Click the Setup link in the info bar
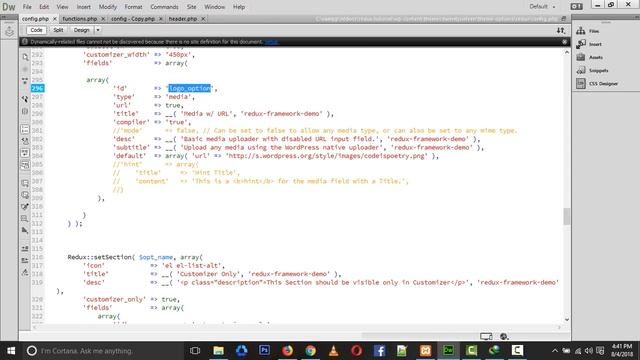The height and width of the screenshot is (360, 640). tap(271, 42)
